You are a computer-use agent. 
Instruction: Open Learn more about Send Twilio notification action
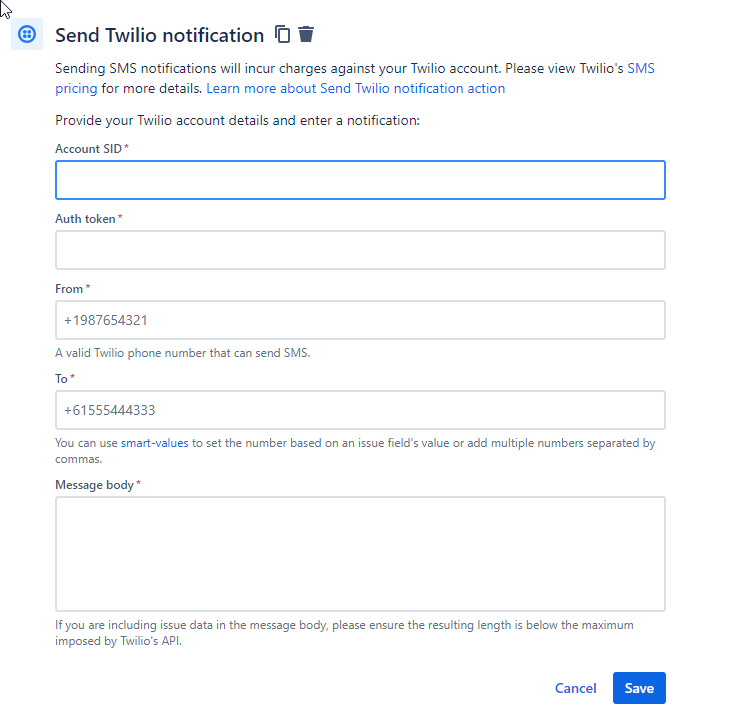(x=355, y=88)
